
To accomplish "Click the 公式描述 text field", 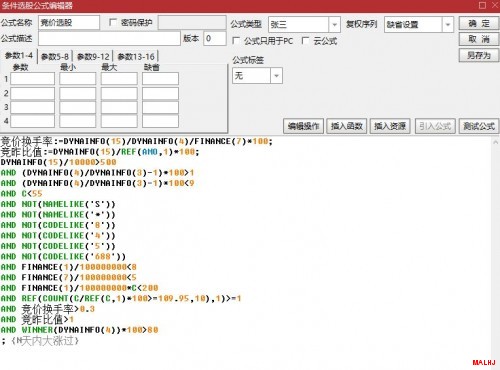I will pos(109,39).
